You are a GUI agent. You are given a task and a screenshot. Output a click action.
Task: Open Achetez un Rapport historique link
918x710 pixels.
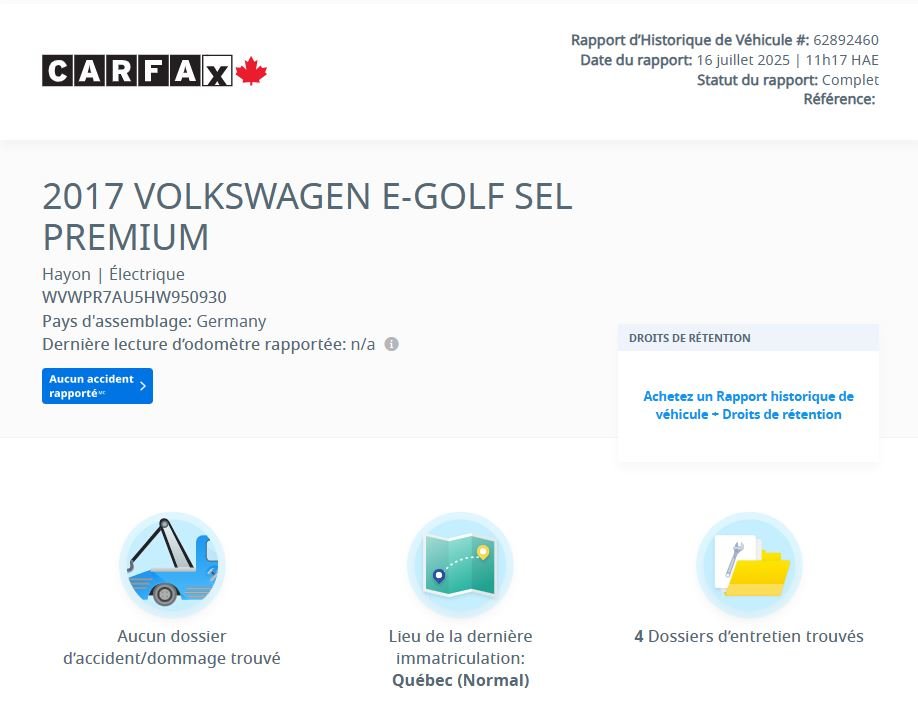(748, 405)
